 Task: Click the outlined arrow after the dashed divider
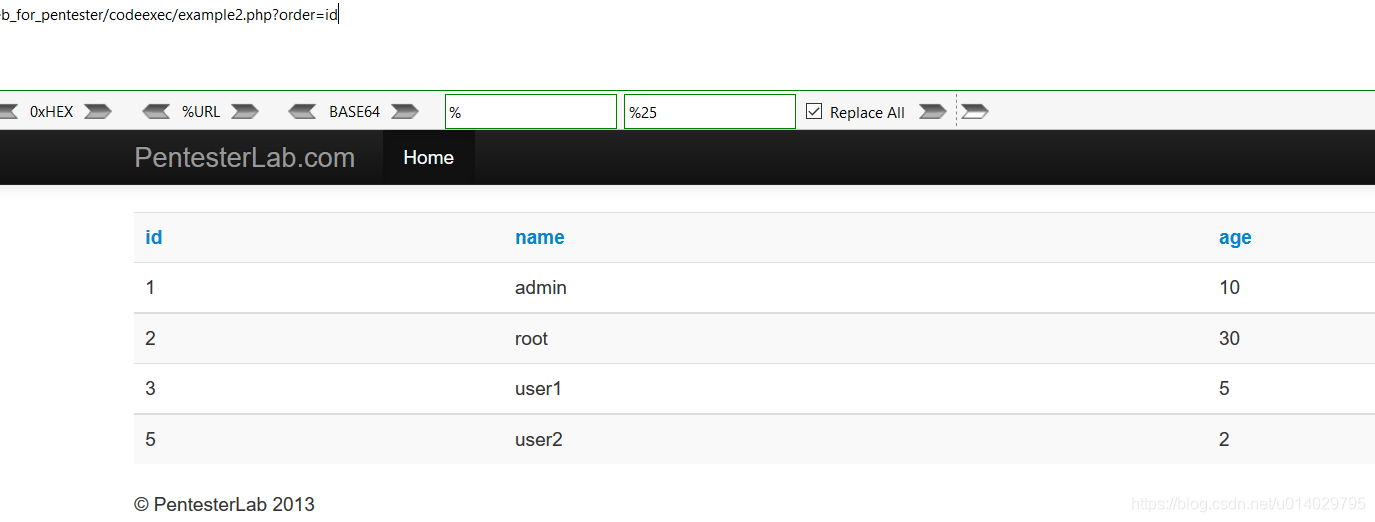pyautogui.click(x=975, y=112)
